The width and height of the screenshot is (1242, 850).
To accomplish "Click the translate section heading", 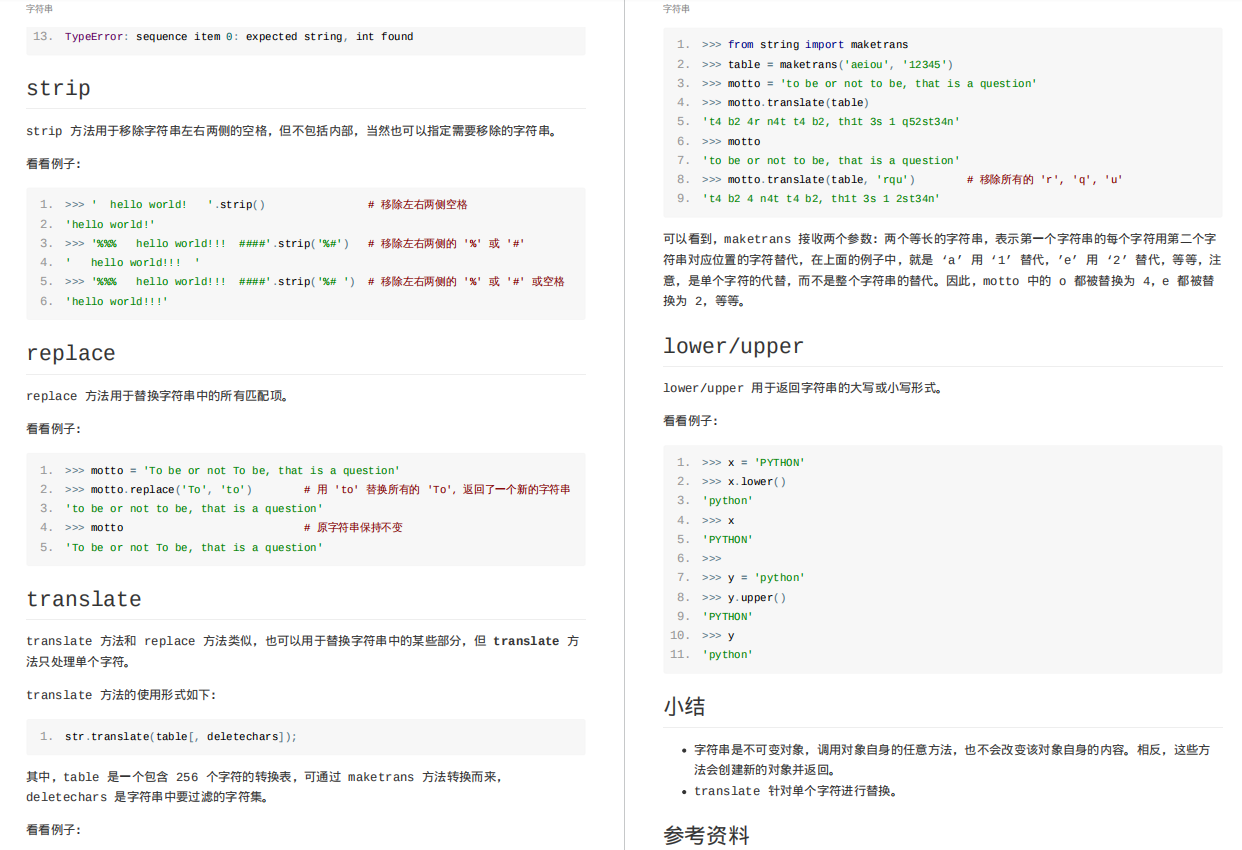I will pyautogui.click(x=84, y=599).
